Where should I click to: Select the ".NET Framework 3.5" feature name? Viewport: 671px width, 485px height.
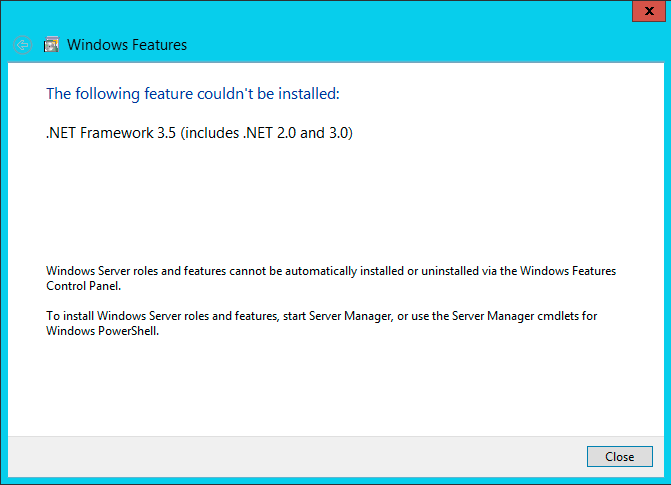pos(111,132)
